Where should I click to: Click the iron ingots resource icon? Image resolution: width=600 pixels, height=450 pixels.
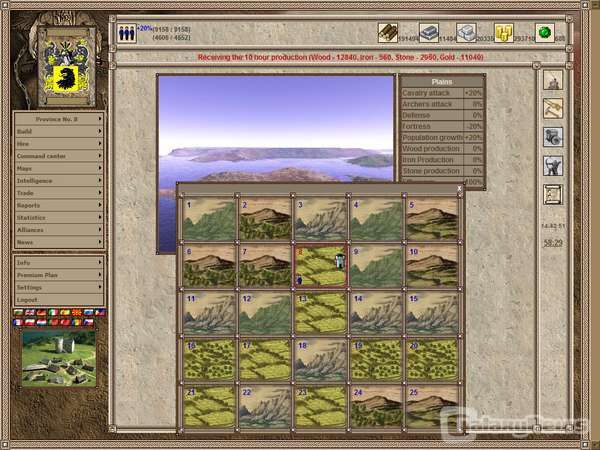pos(429,32)
